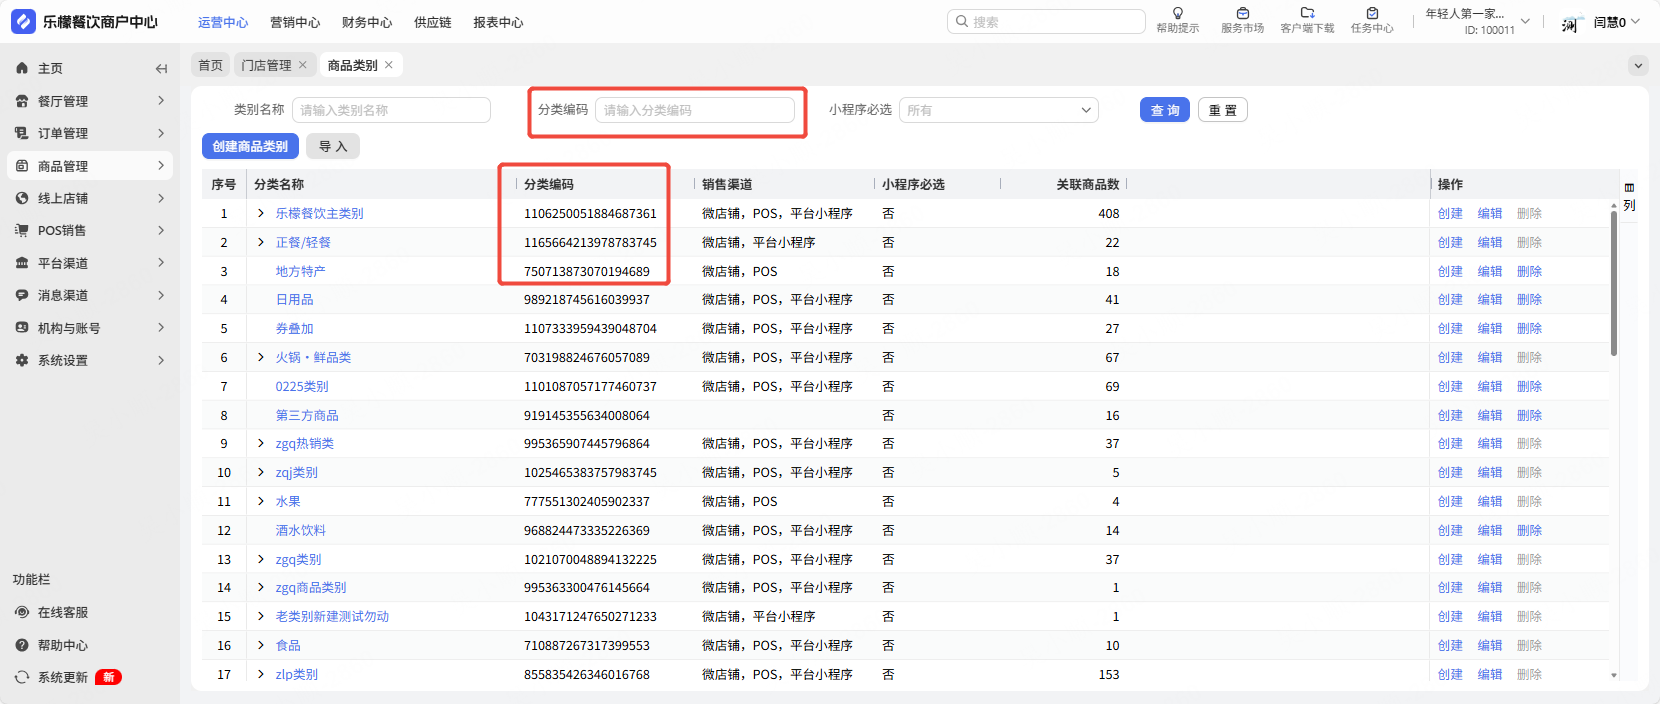Expand the 餐厅管理 sidebar menu chevron
The height and width of the screenshot is (704, 1660).
161,101
